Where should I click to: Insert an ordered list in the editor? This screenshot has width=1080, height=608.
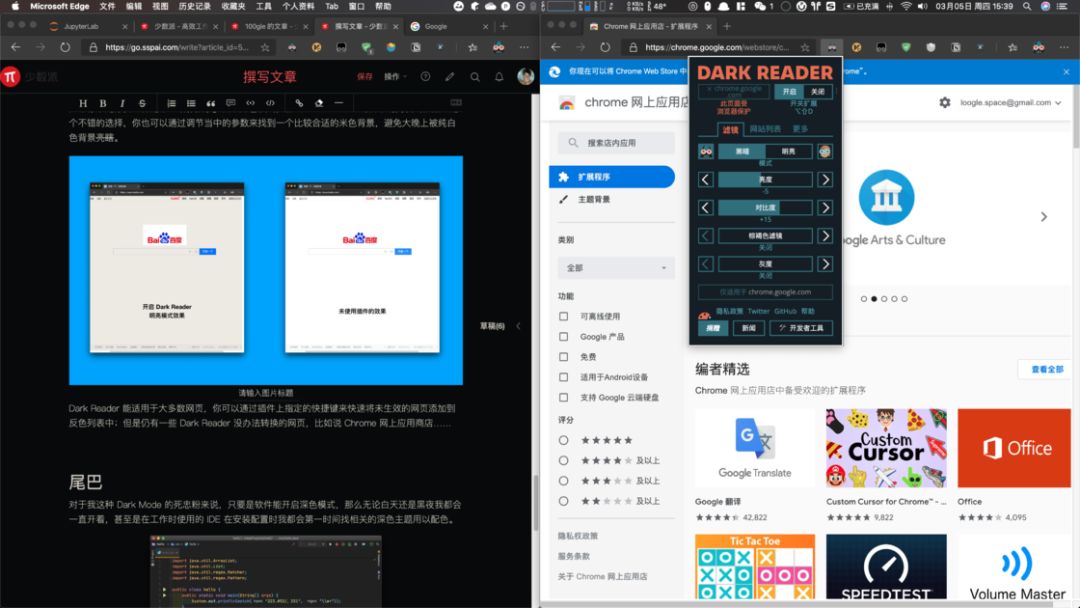(172, 103)
